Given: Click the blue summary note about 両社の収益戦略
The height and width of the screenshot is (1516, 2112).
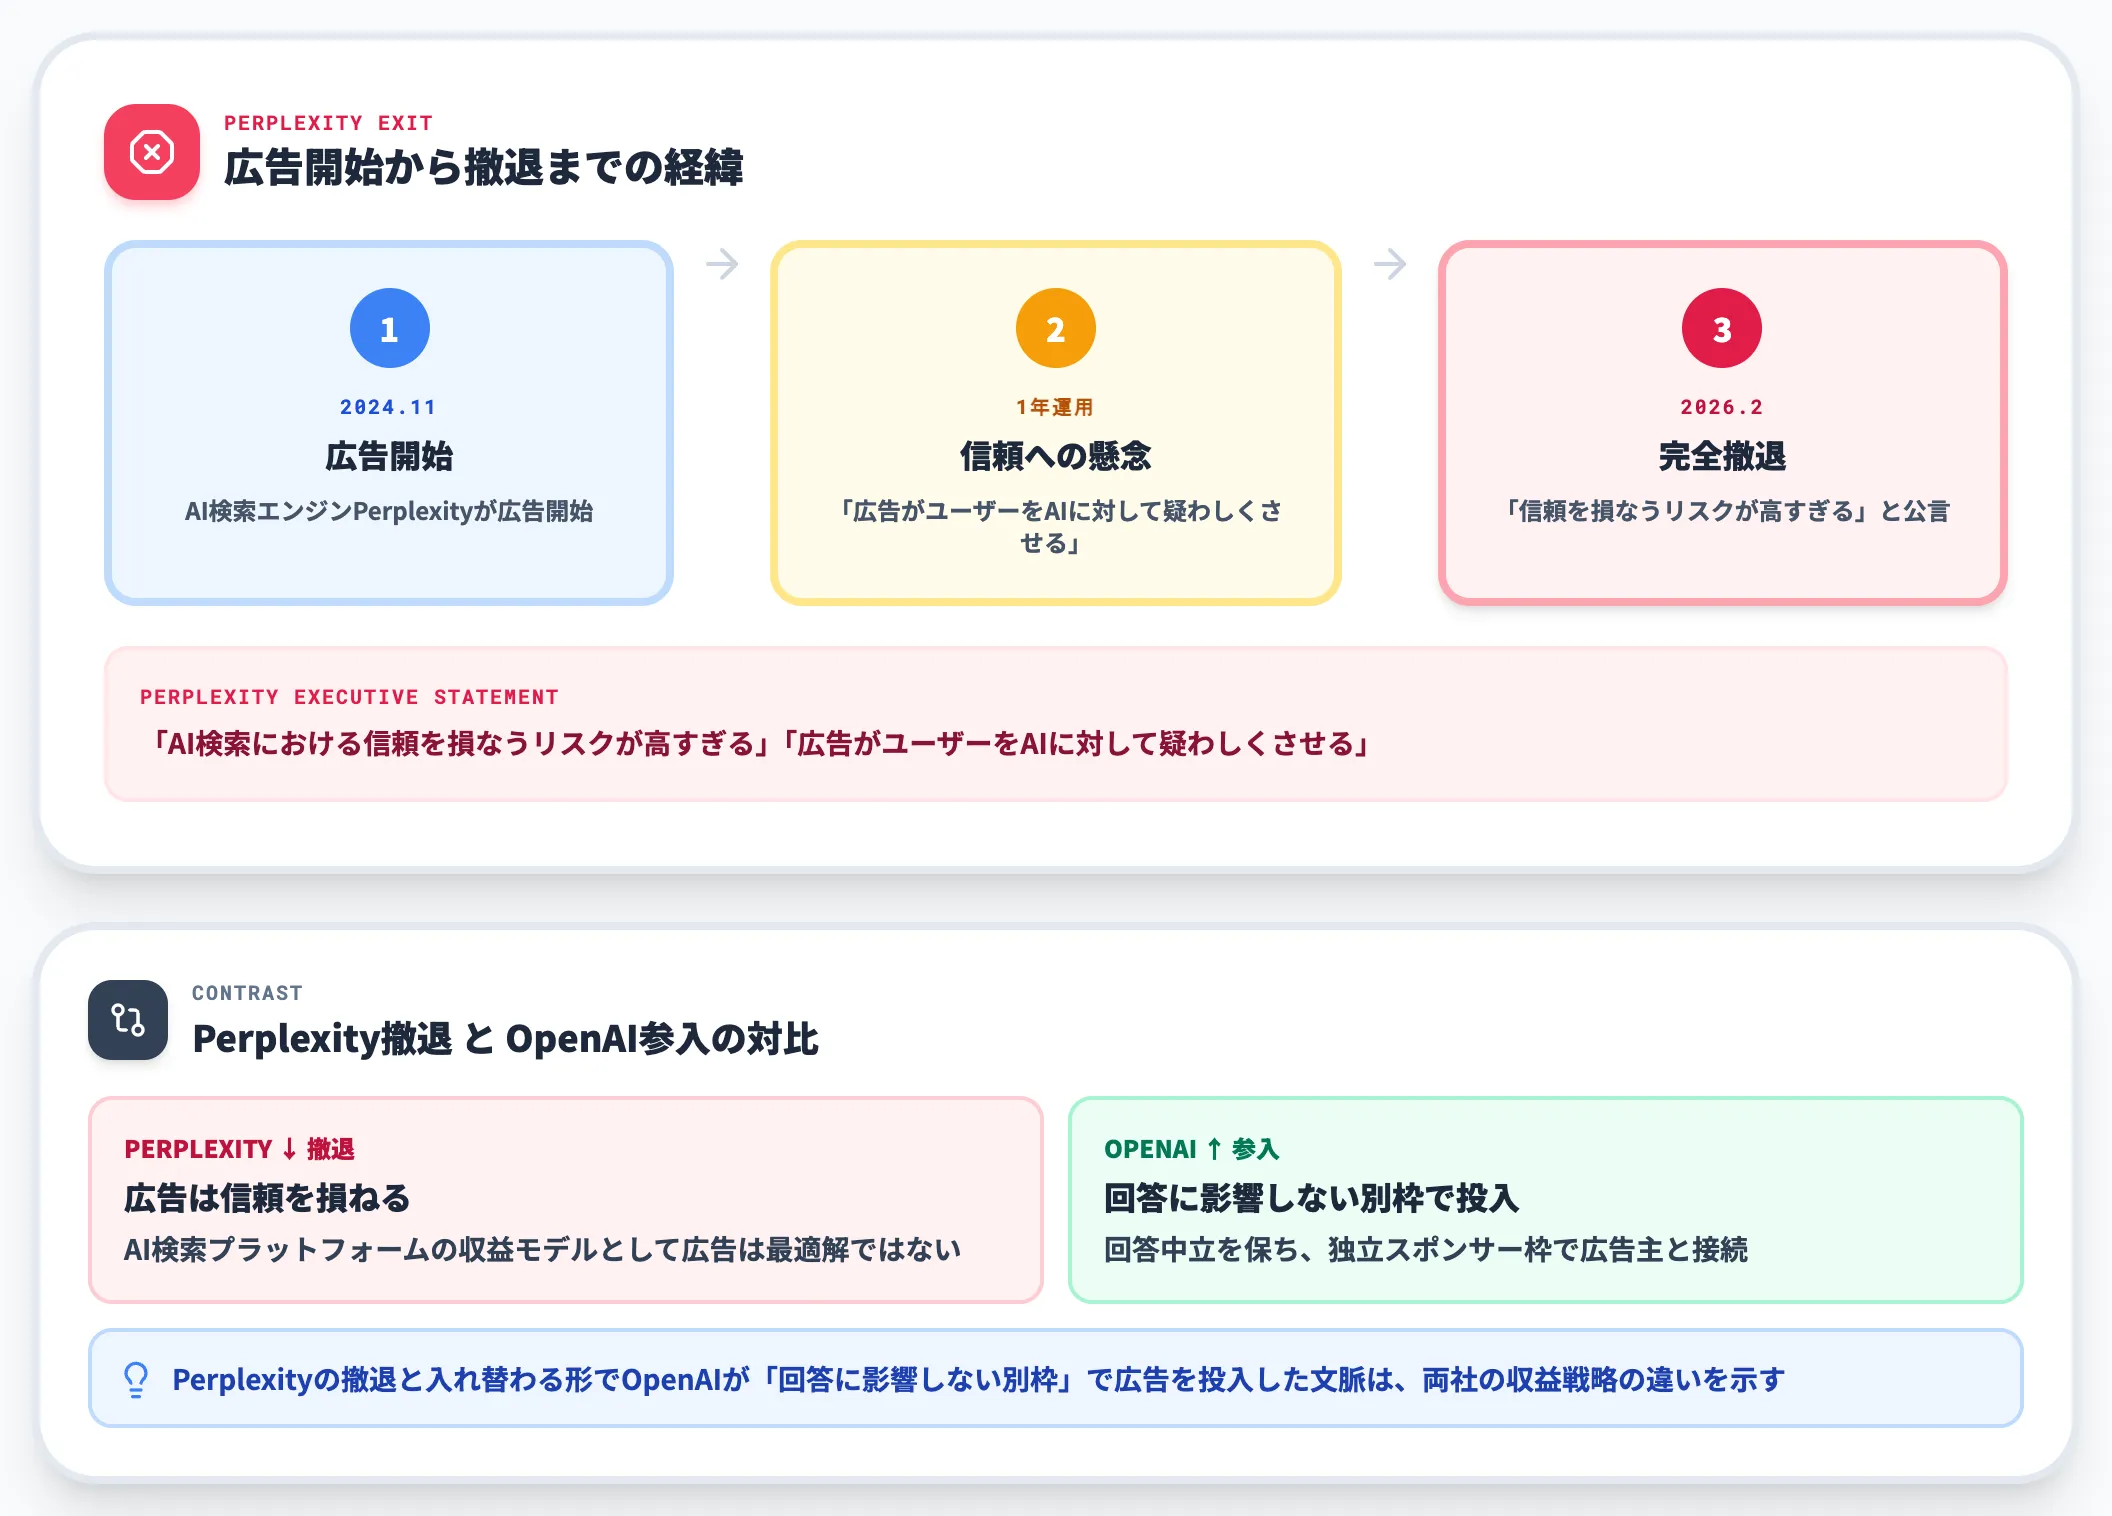Looking at the screenshot, I should click(x=1056, y=1379).
